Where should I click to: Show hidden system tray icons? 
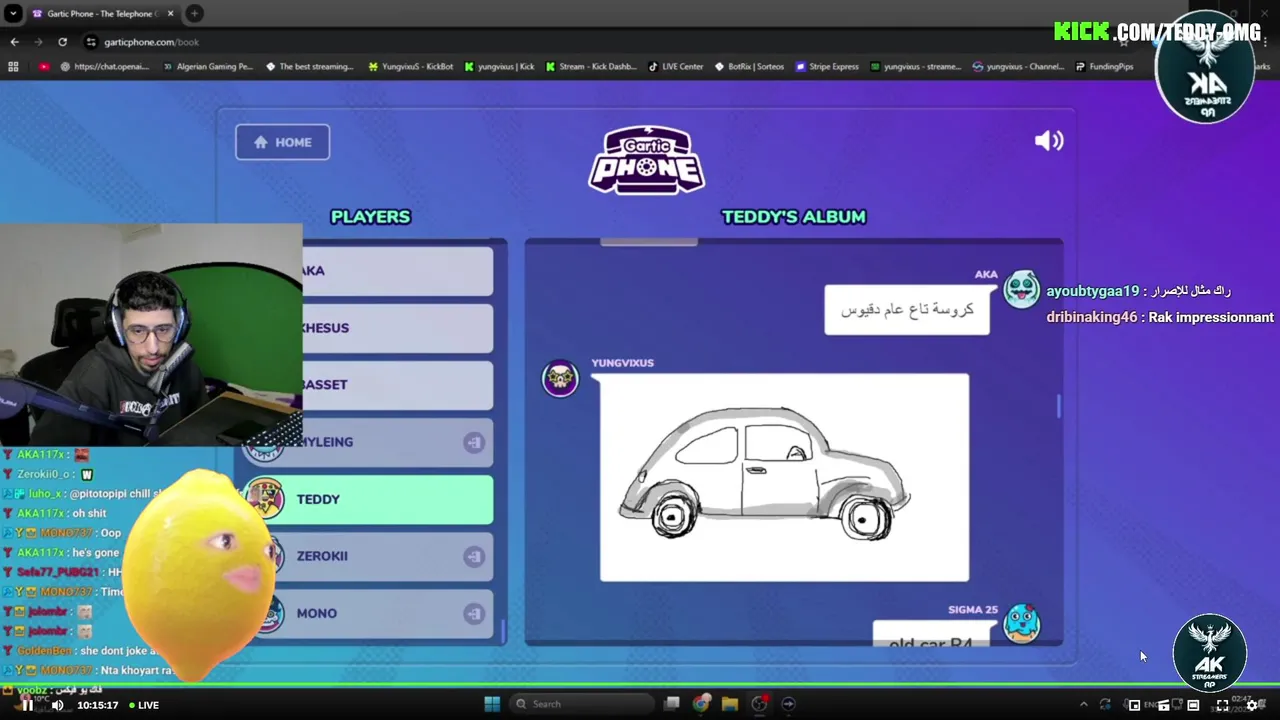(1083, 704)
